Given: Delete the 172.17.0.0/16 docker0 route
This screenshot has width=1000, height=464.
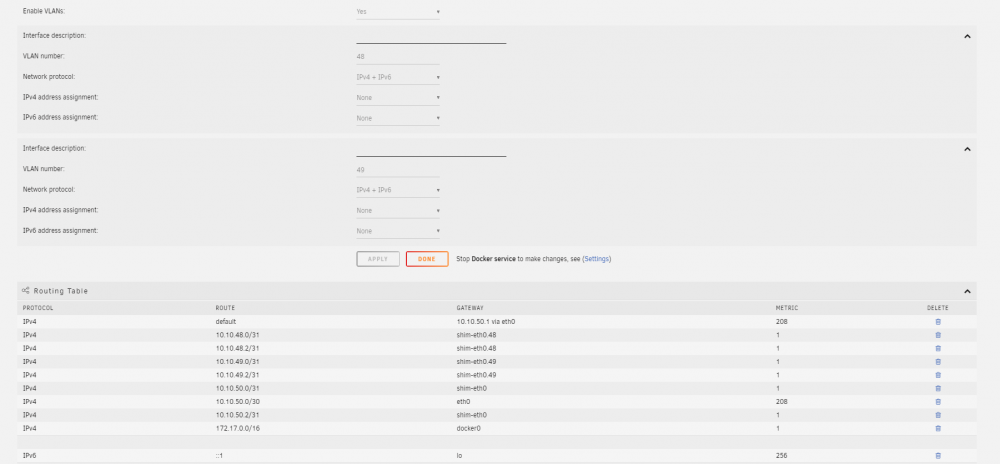Looking at the screenshot, I should point(938,428).
